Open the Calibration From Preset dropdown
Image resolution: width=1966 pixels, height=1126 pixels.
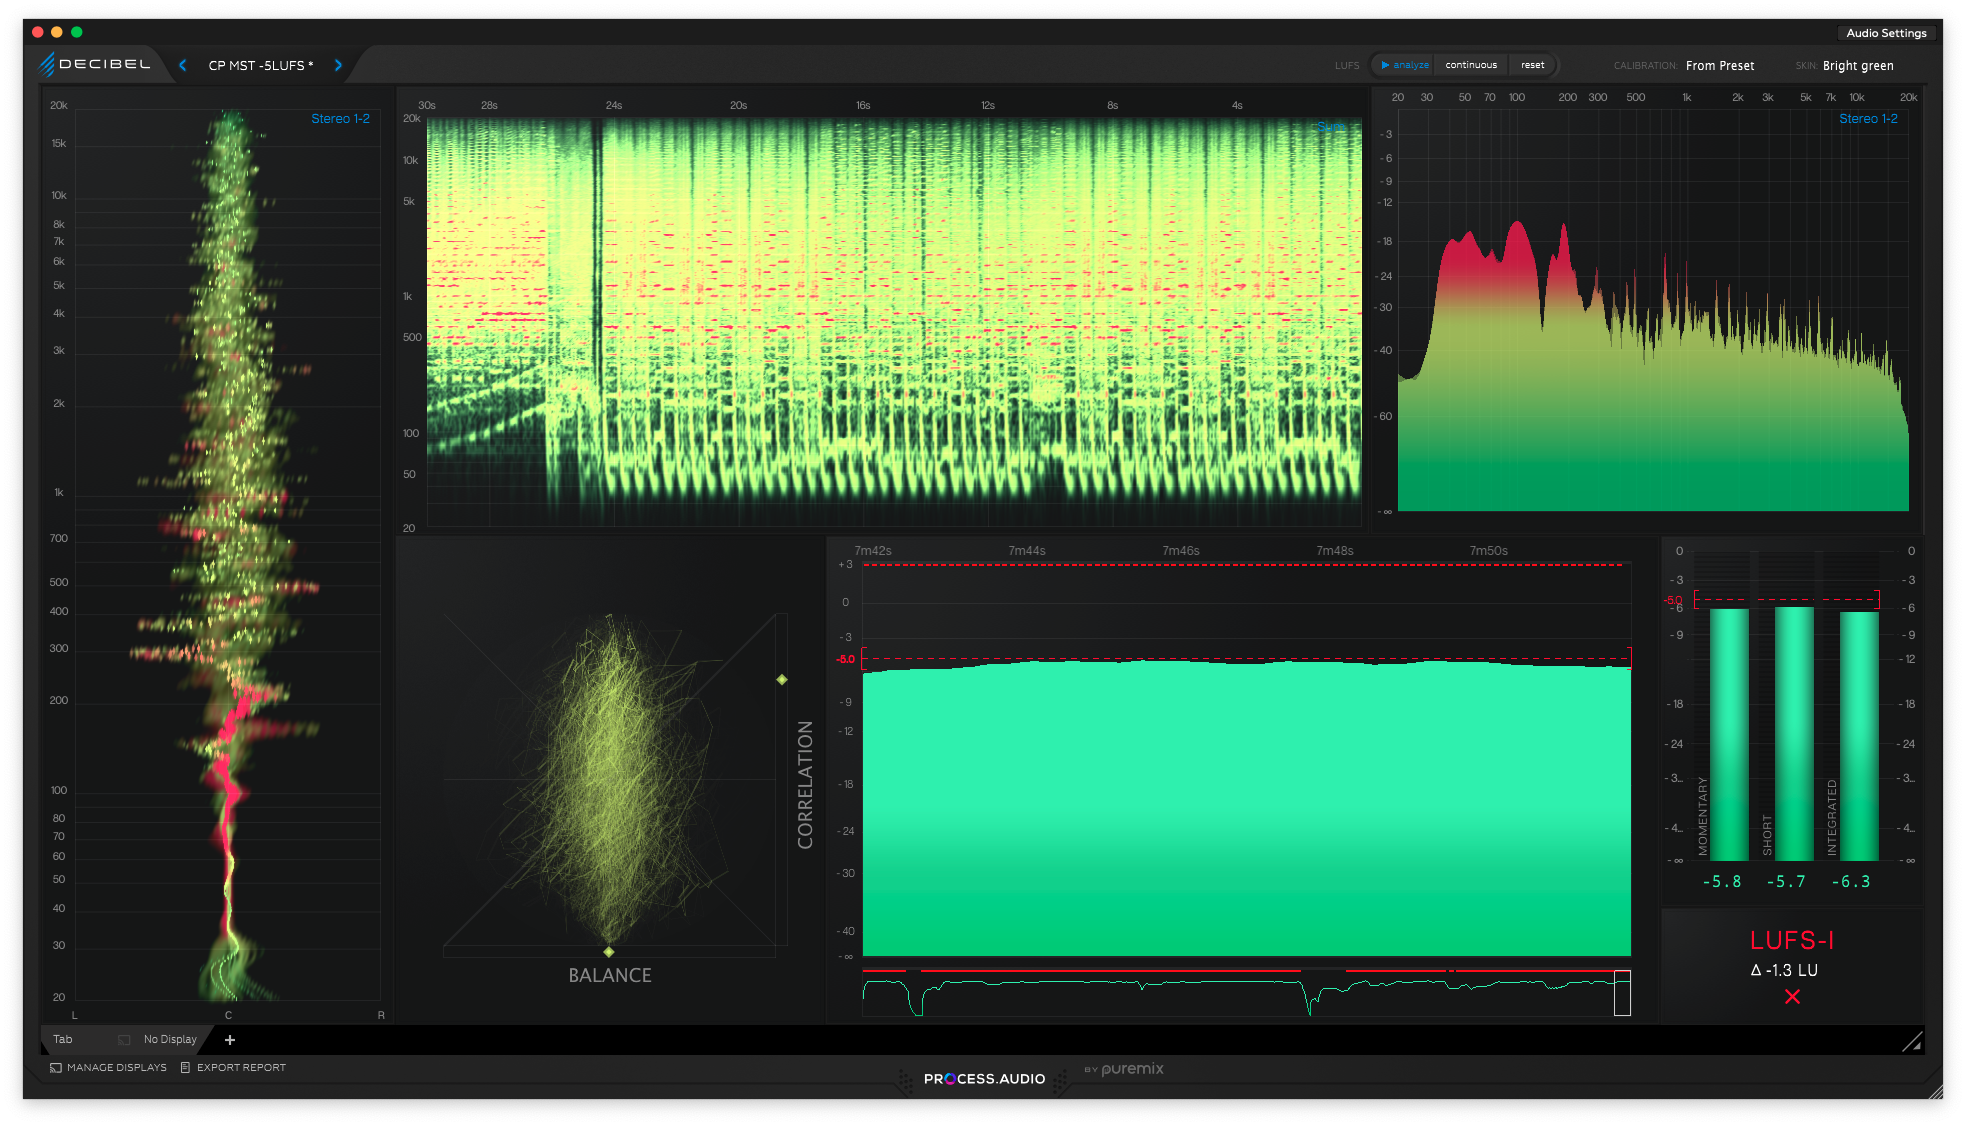1719,66
